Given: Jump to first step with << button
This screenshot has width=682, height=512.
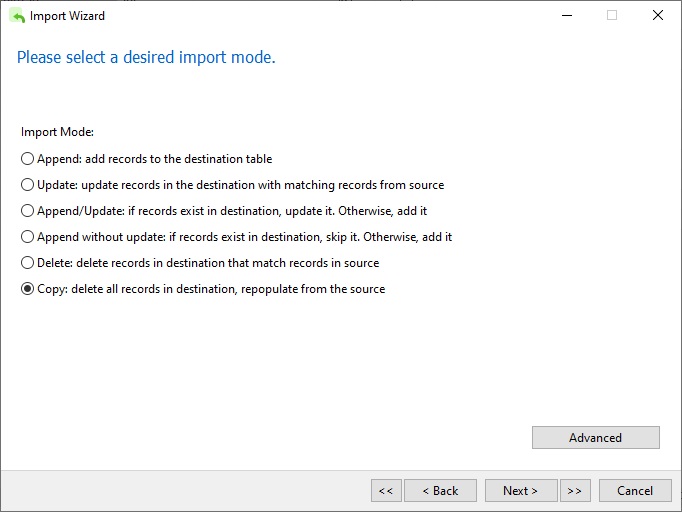Looking at the screenshot, I should point(386,491).
